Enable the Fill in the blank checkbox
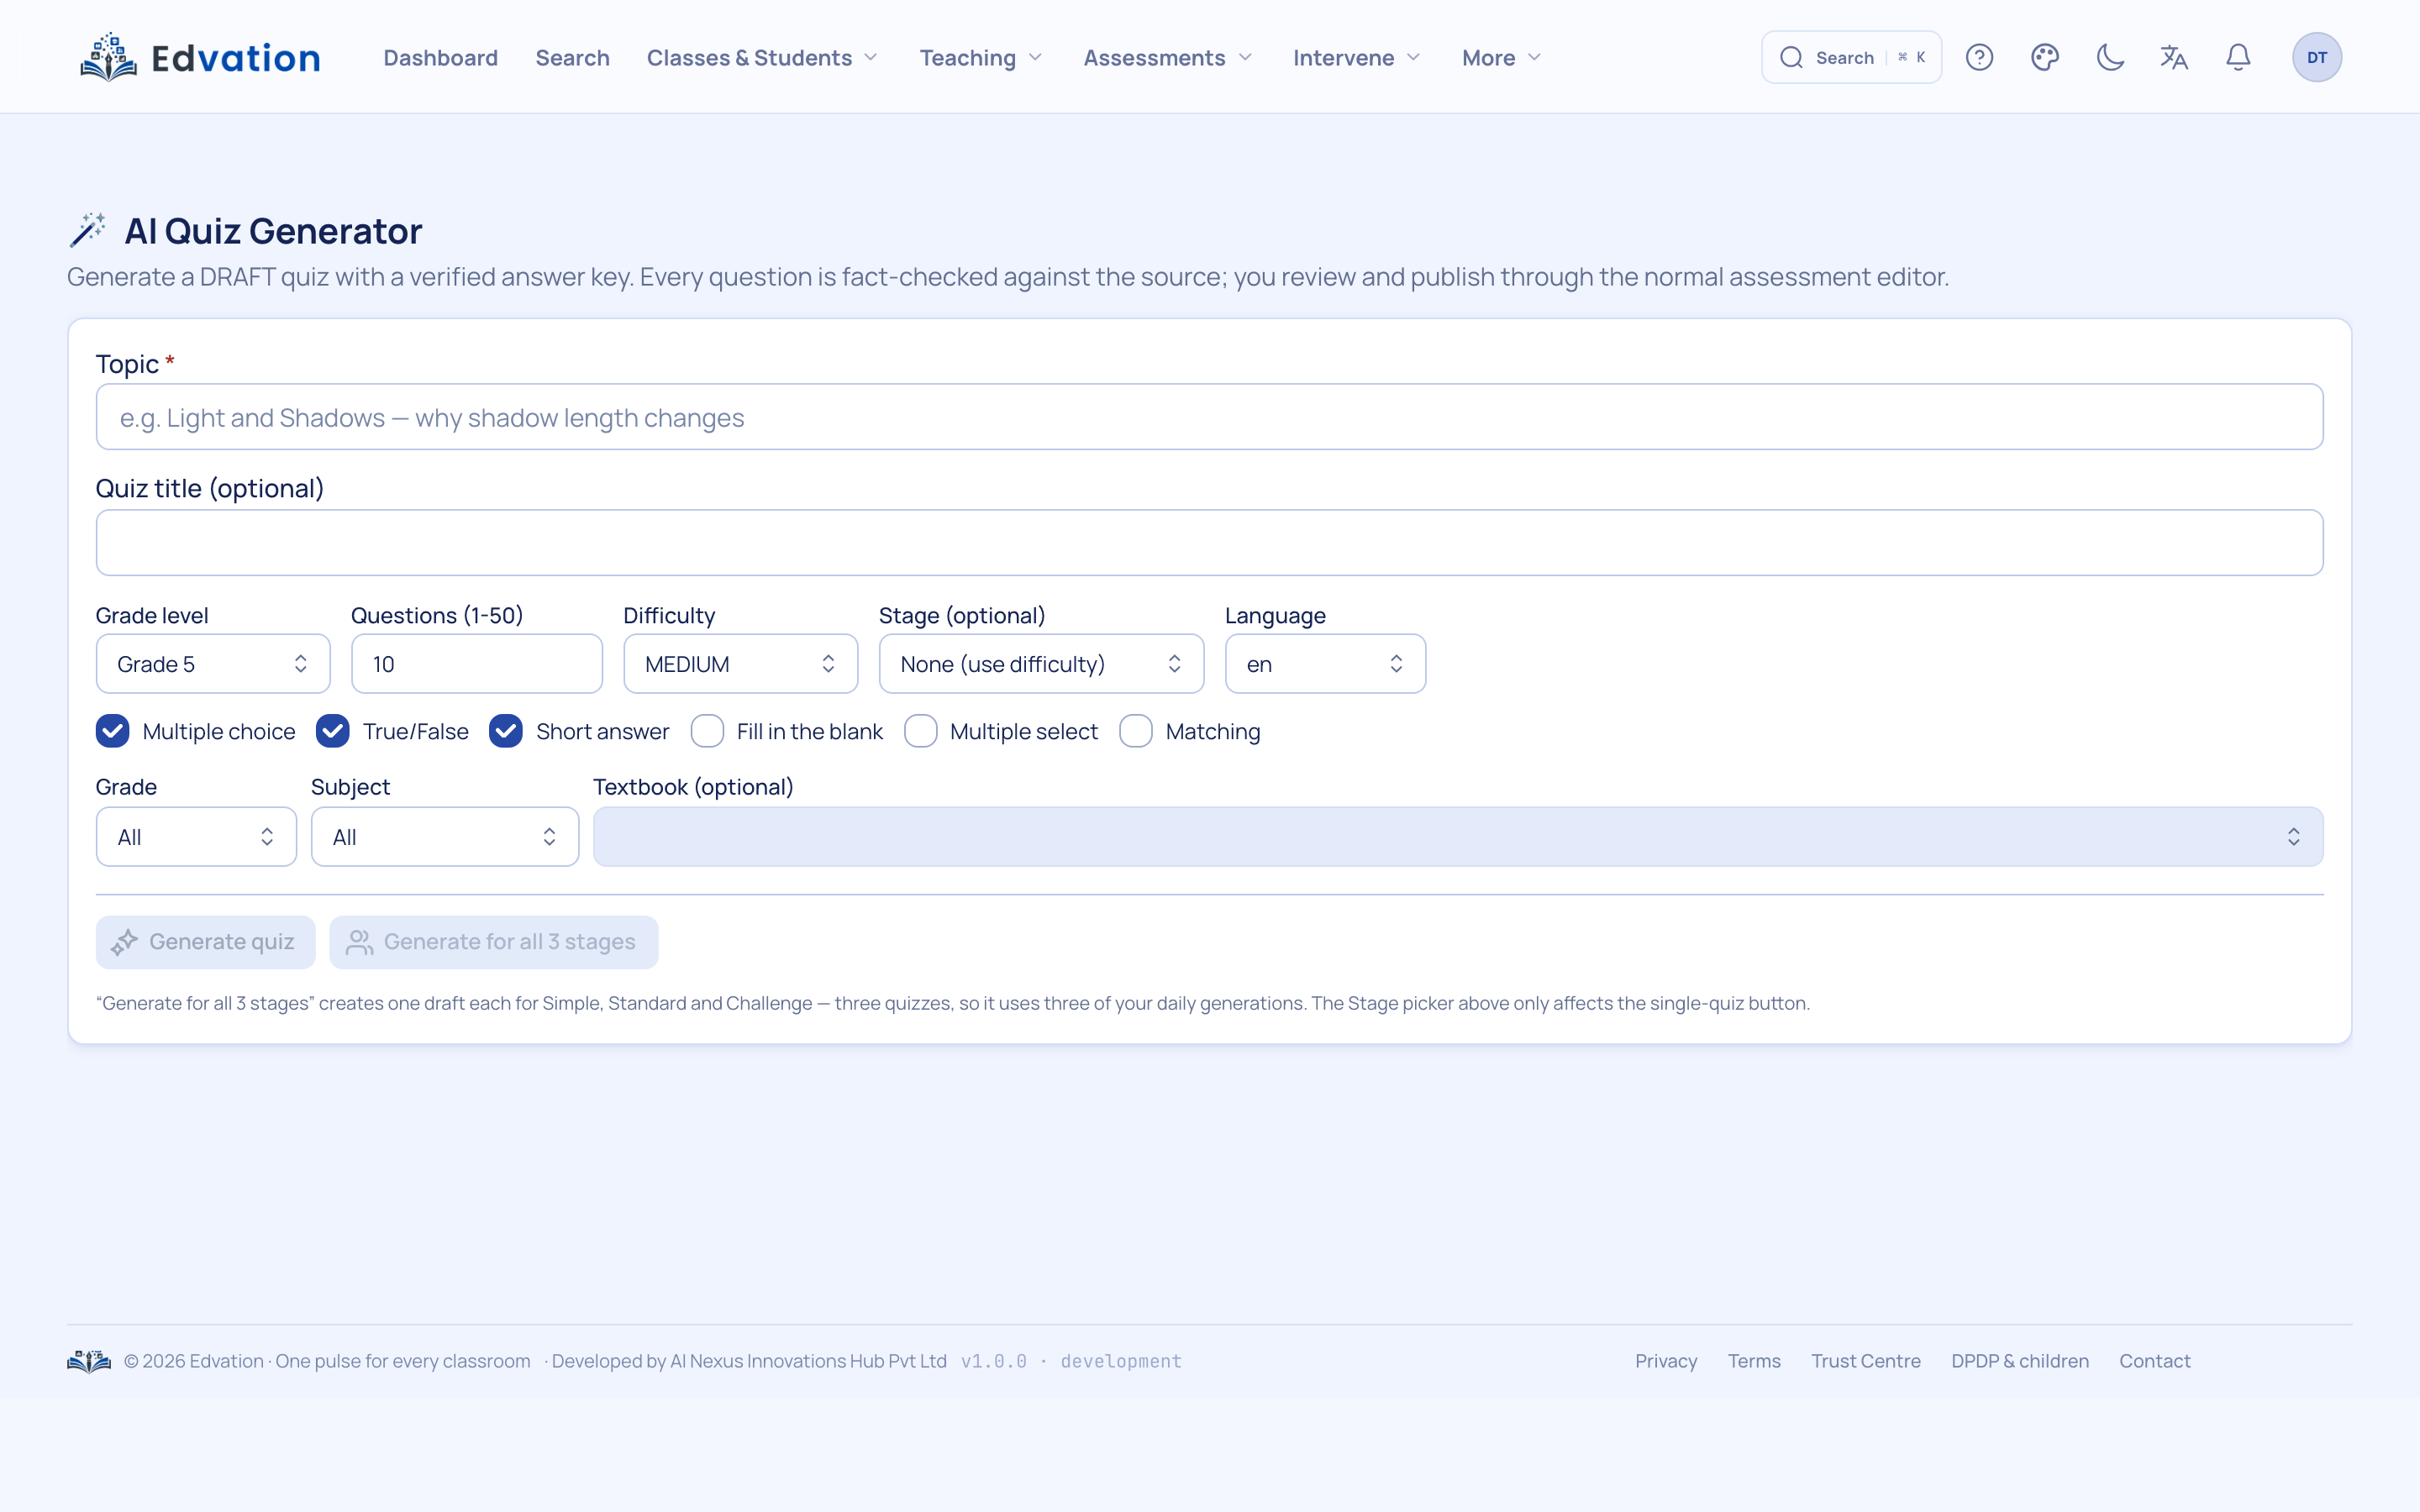This screenshot has height=1512, width=2420. tap(707, 731)
